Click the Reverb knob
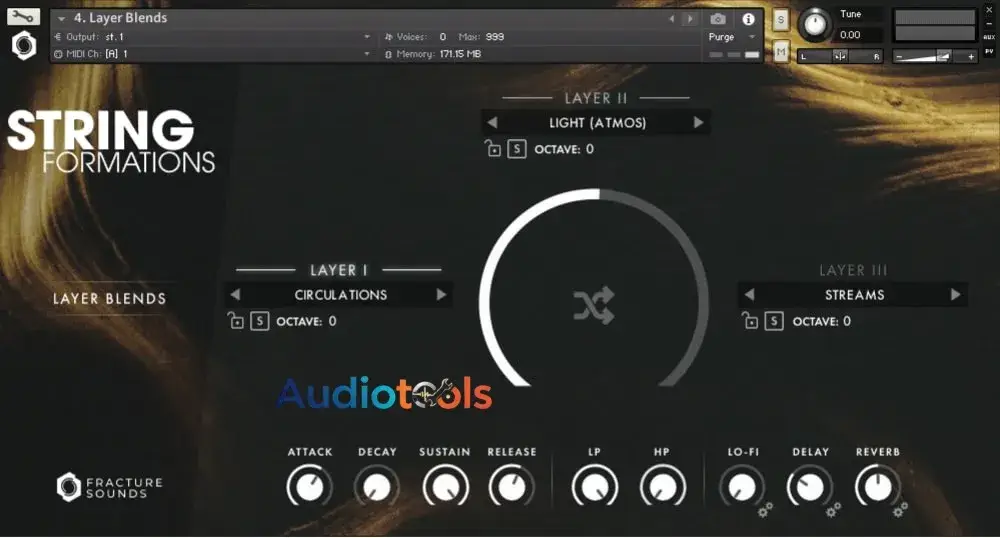The width and height of the screenshot is (1000, 538). point(878,487)
